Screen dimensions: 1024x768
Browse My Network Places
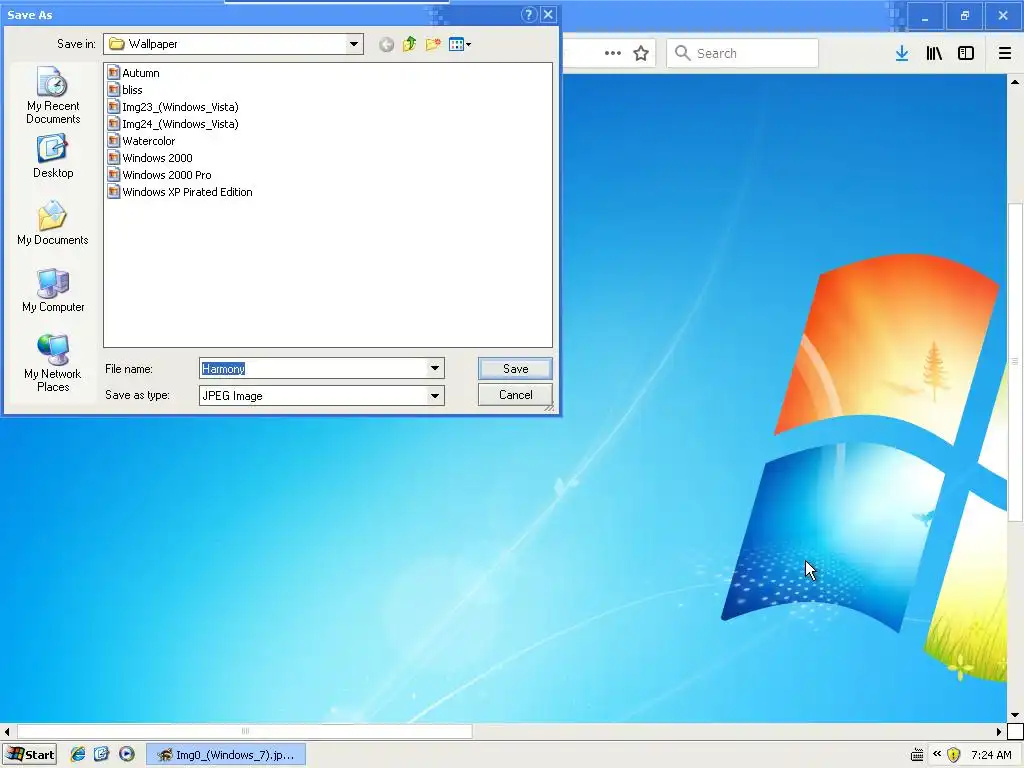coord(53,363)
